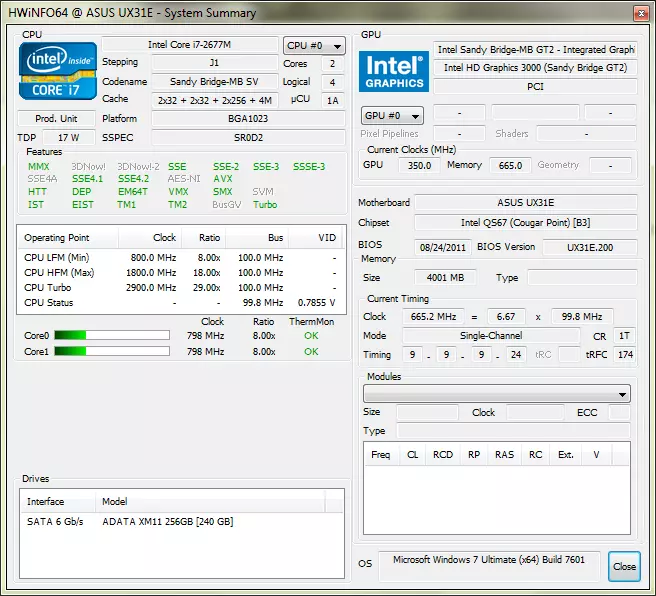Screen dimensions: 656x596
Task: Click the Model column header in Drives
Action: [x=210, y=501]
